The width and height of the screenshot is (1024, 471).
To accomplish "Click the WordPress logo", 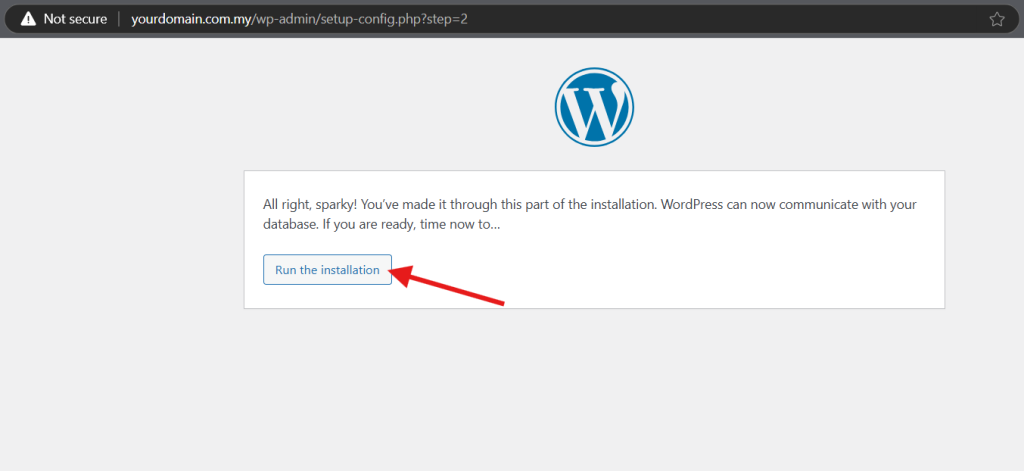I will point(594,108).
